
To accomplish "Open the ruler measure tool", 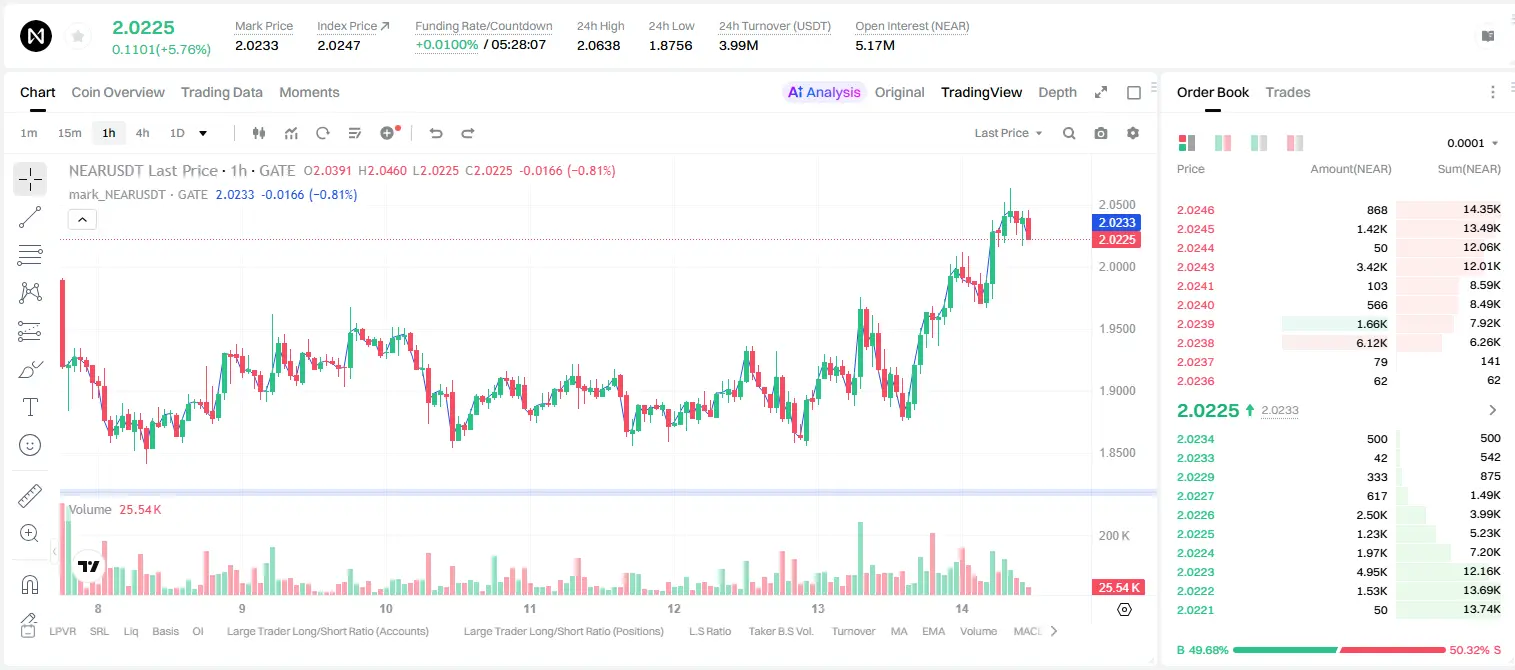I will point(30,496).
